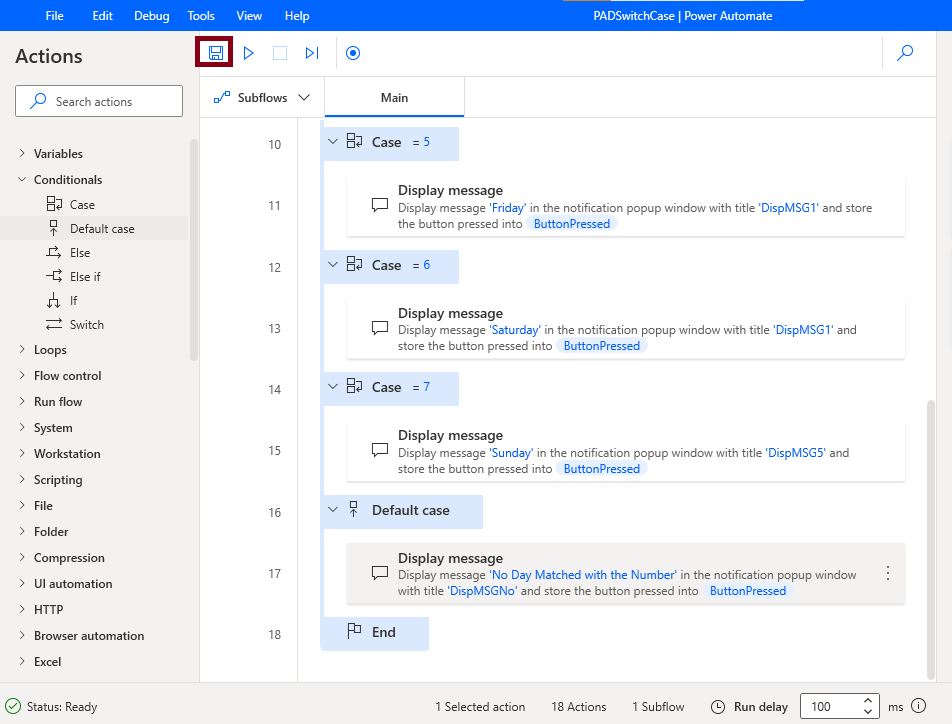Switch to the Main tab
The height and width of the screenshot is (724, 952).
[x=394, y=97]
